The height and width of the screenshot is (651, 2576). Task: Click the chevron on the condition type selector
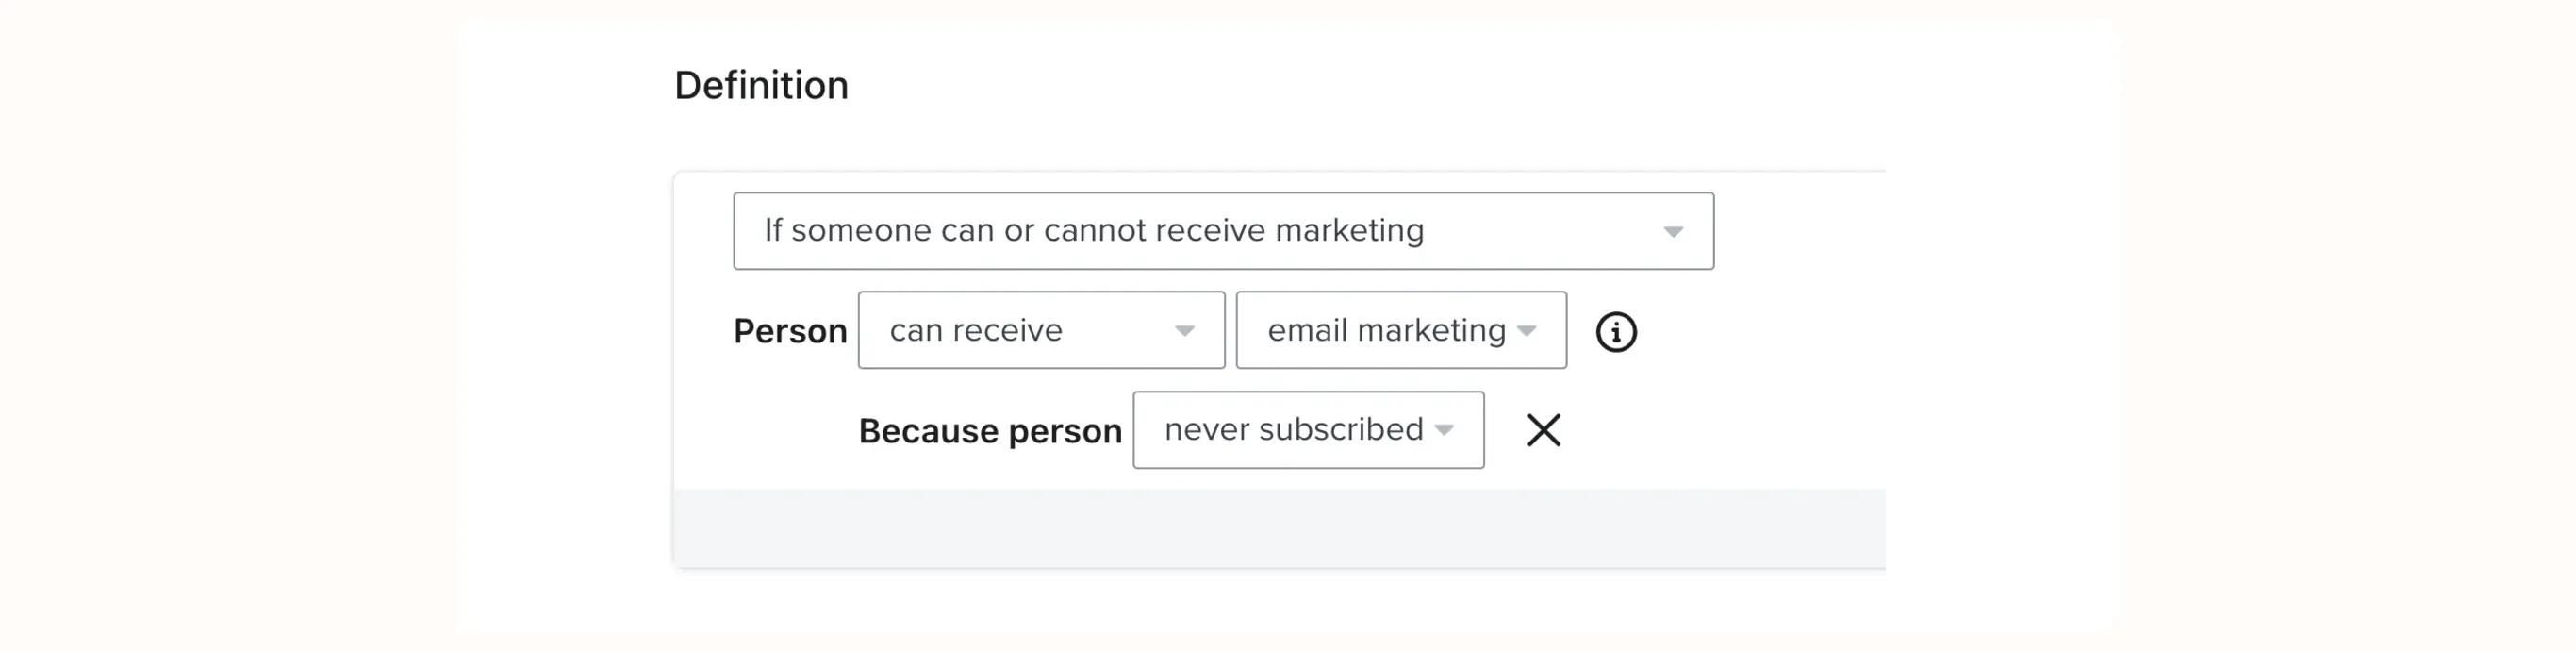[x=1672, y=231]
